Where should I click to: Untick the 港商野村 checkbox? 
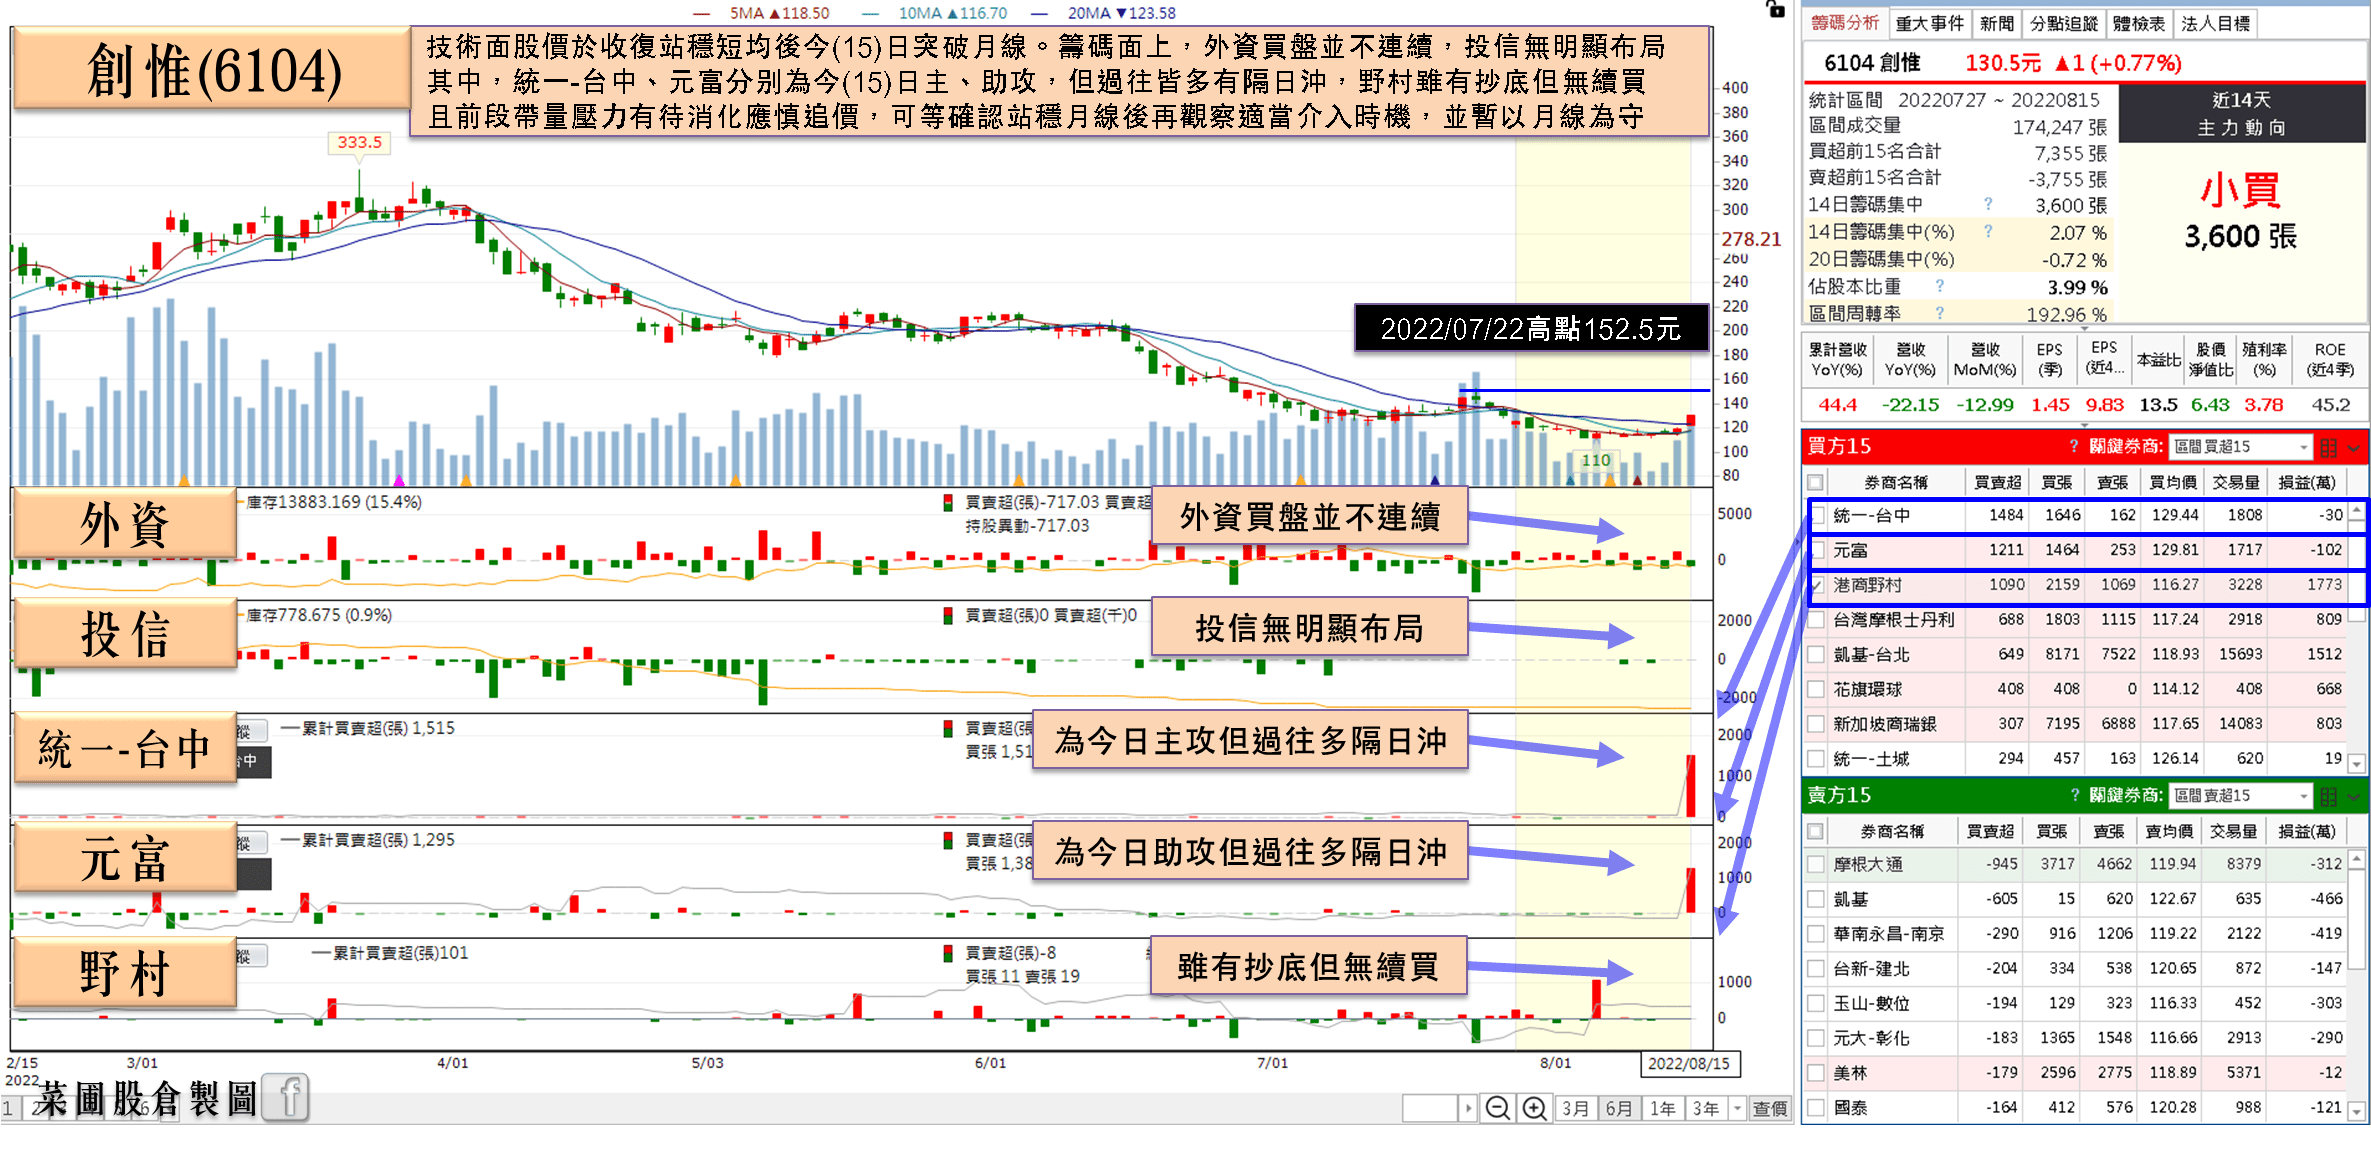coord(1817,585)
